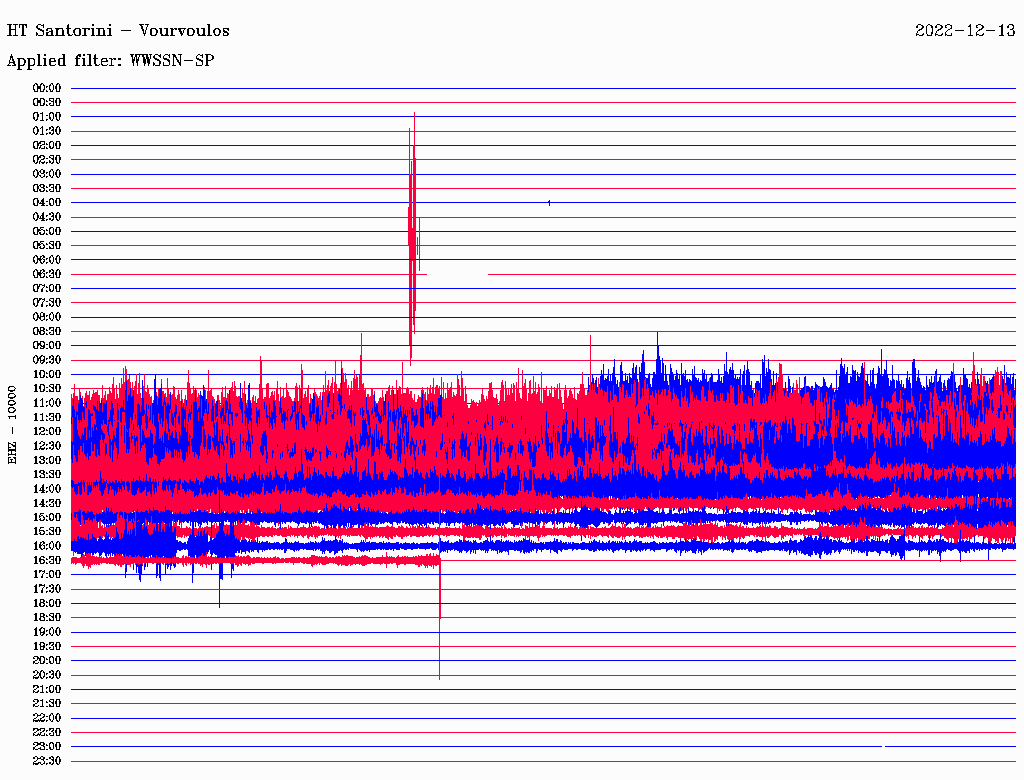Select the 14:00 time label
Viewport: 1024px width, 780px height.
click(47, 489)
